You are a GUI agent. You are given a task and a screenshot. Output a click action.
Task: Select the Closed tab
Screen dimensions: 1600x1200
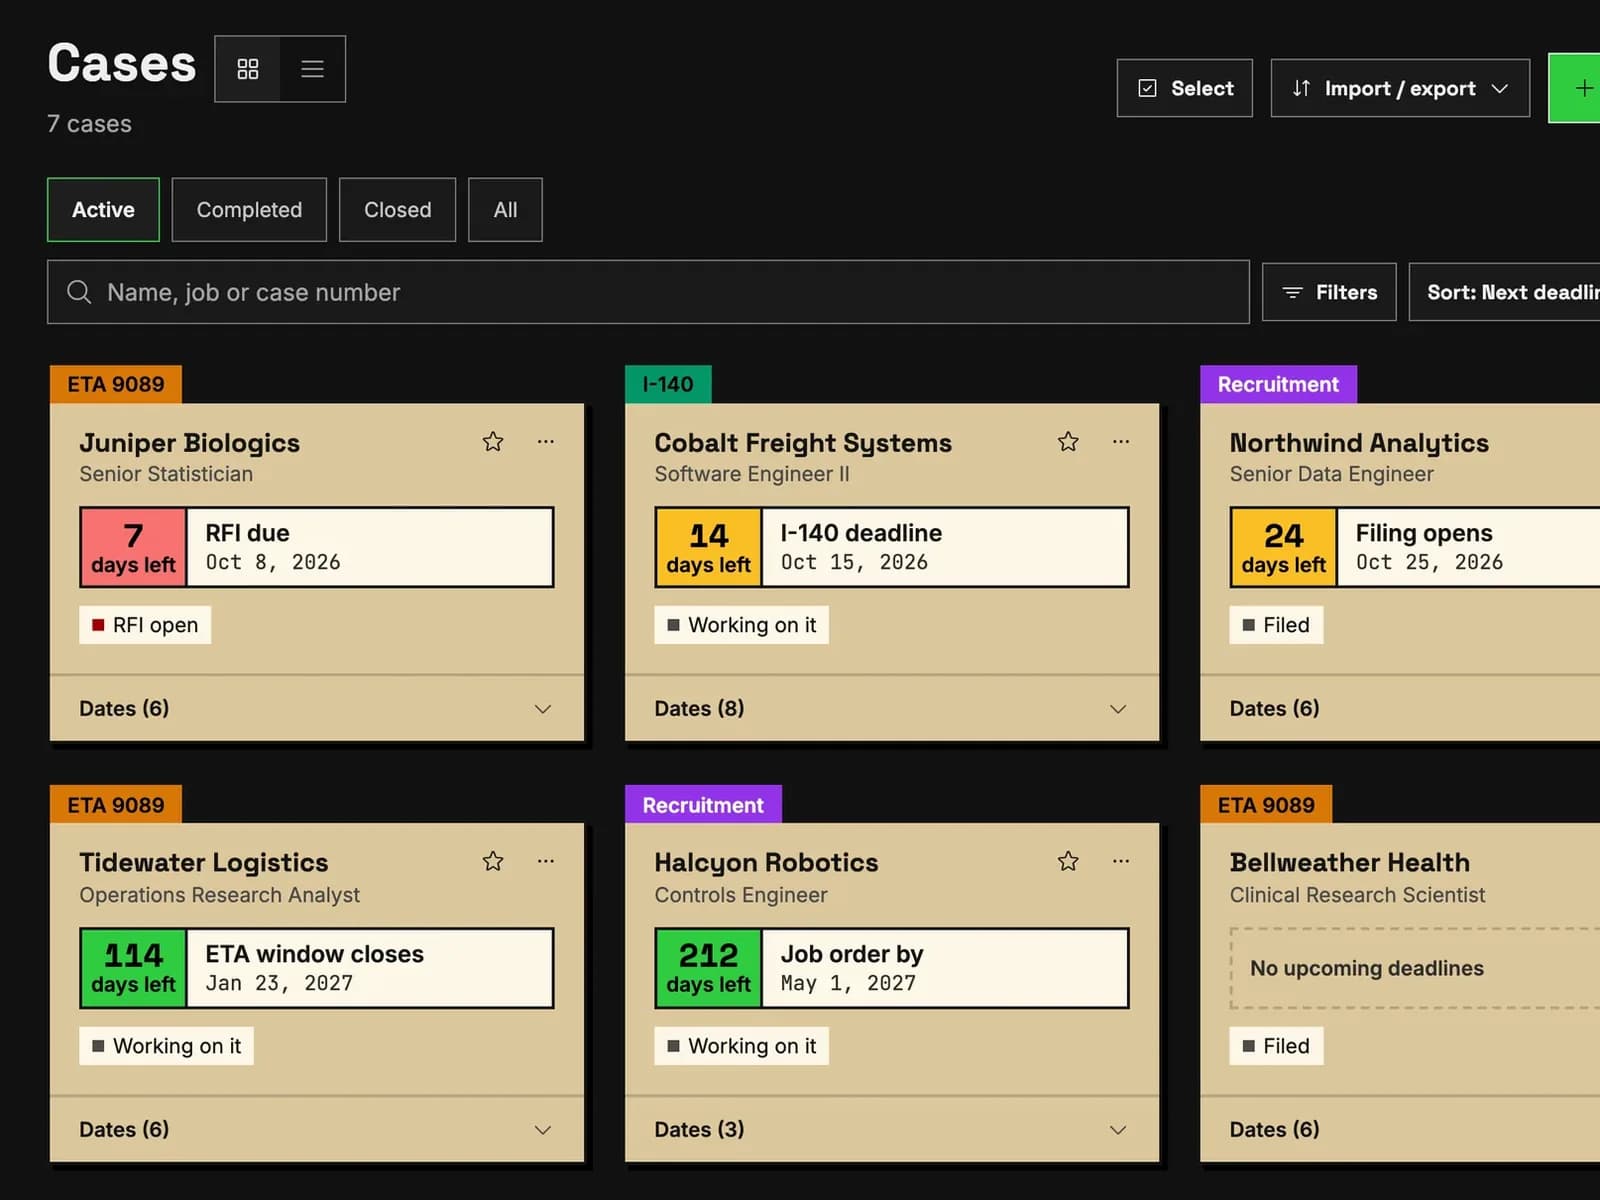click(397, 210)
